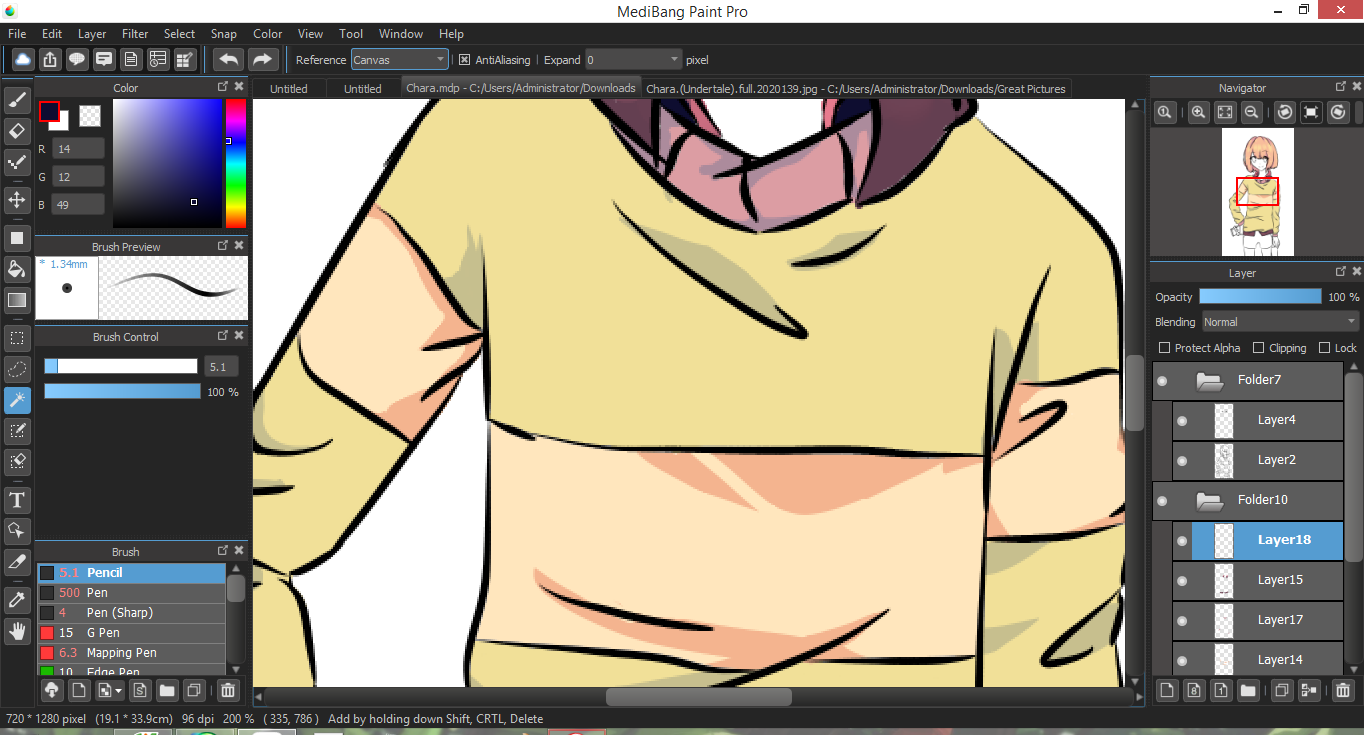Image resolution: width=1364 pixels, height=735 pixels.
Task: Download cloud brush in Brush panel
Action: tap(51, 690)
